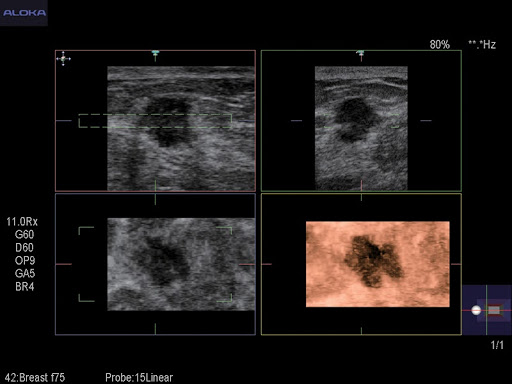Screen dimensions: 512x384
Task: Click the white ball in the orientation navigator
Action: 476,310
